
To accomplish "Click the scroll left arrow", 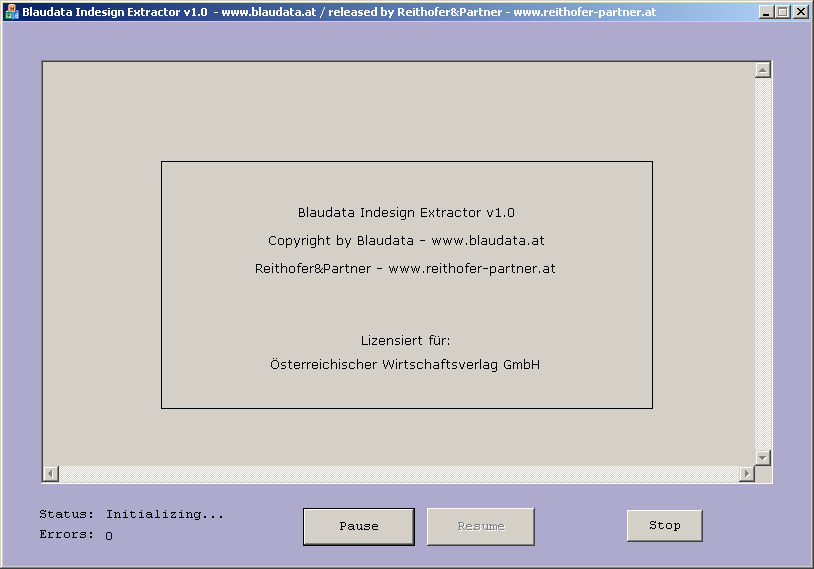I will [51, 473].
